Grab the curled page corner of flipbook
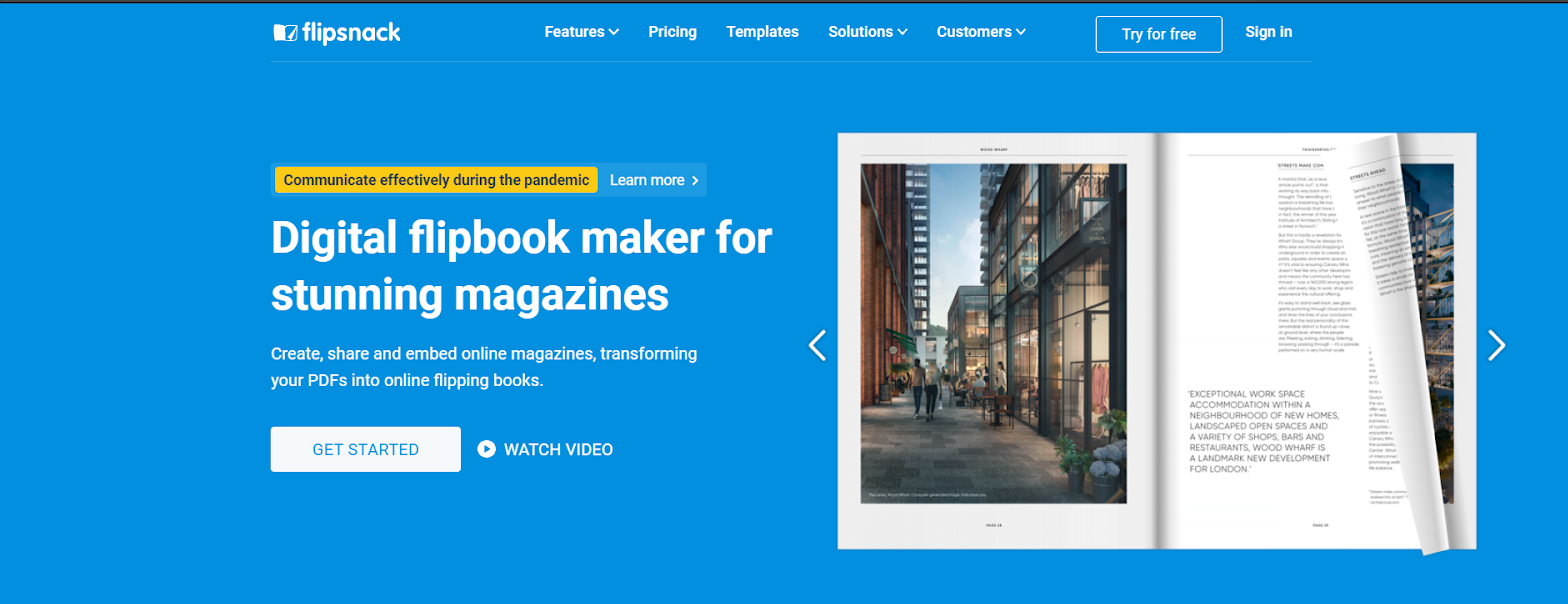The image size is (1568, 604). pyautogui.click(x=1432, y=535)
